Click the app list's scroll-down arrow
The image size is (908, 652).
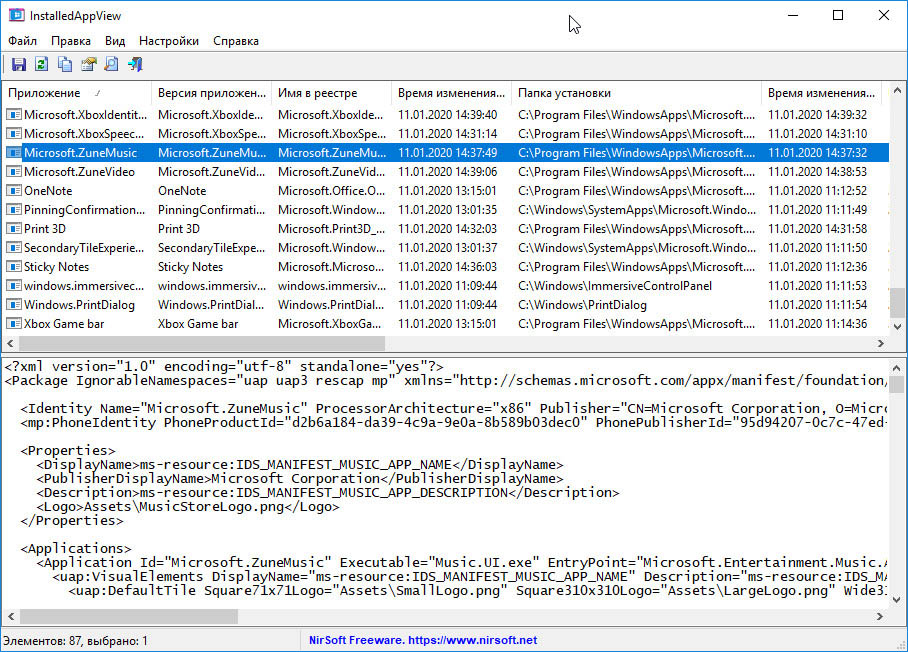click(x=897, y=327)
